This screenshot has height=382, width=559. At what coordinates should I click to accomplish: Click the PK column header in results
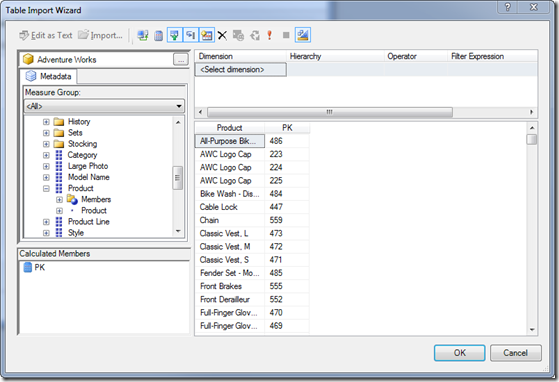click(287, 128)
